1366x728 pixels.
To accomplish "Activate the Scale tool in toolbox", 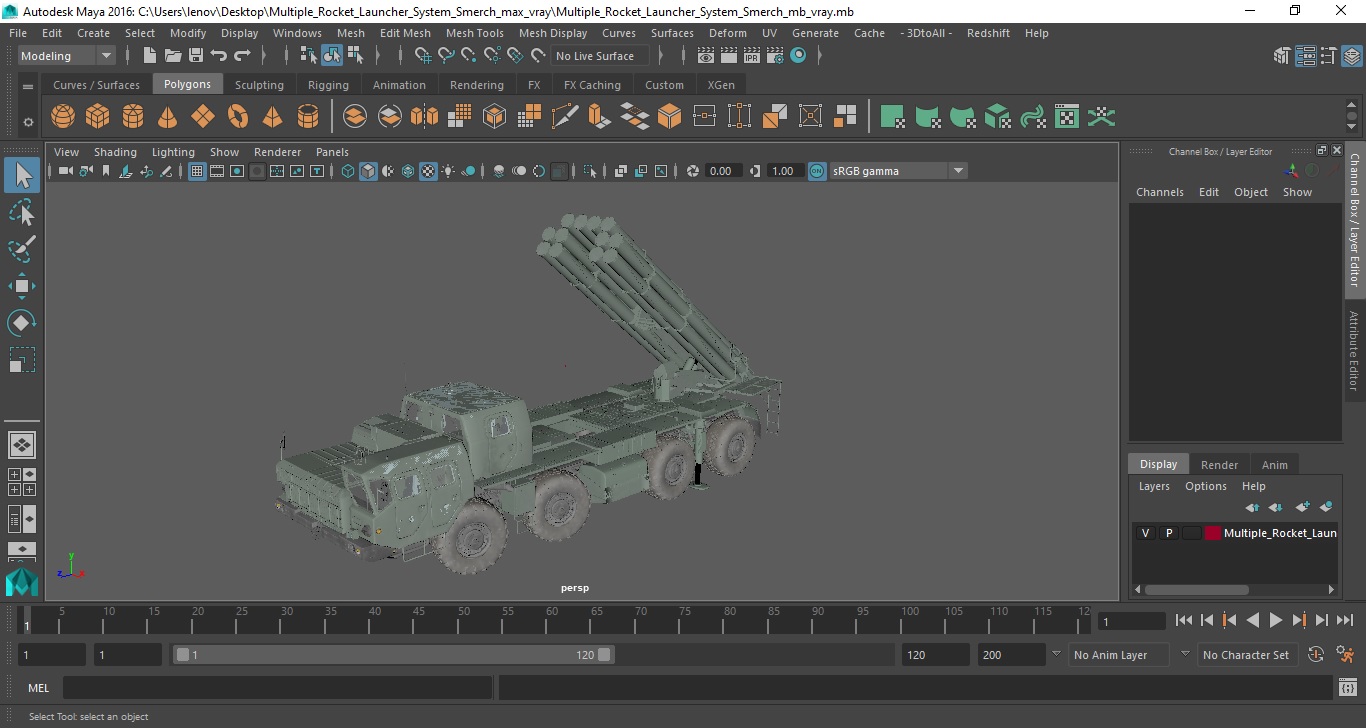I will point(22,359).
